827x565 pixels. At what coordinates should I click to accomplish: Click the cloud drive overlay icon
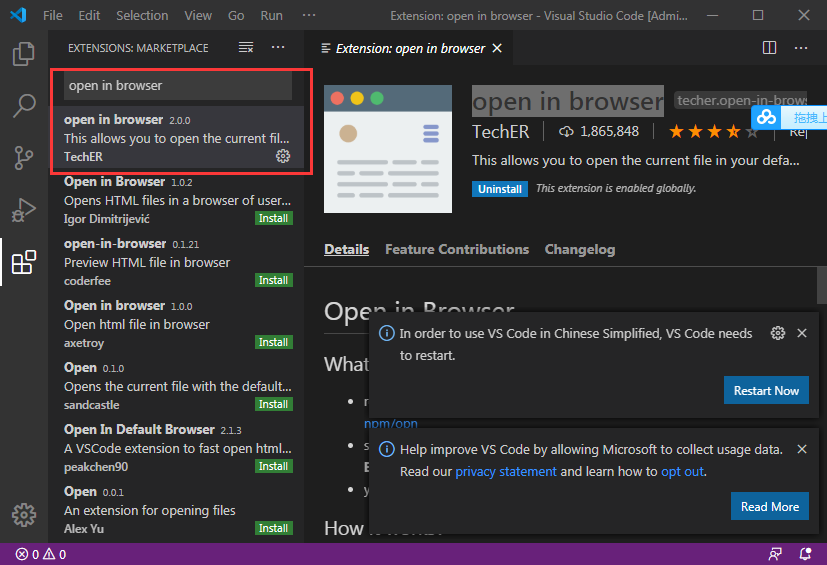coord(766,117)
